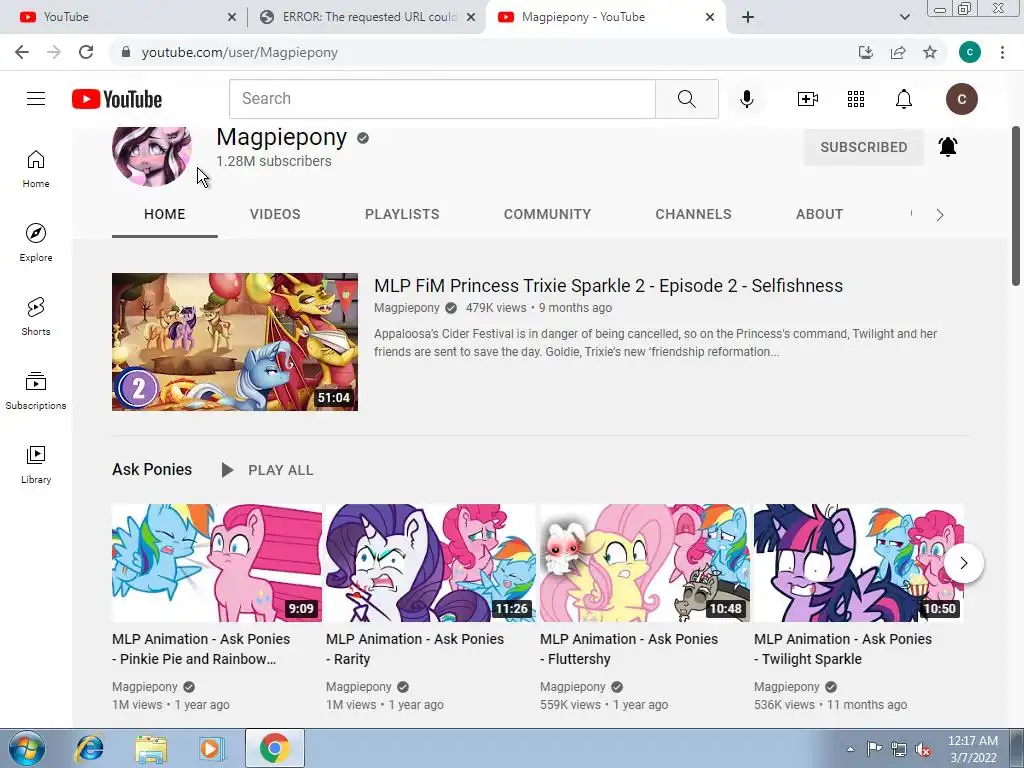Open the tab search dropdown arrow
The width and height of the screenshot is (1024, 768).
[904, 17]
